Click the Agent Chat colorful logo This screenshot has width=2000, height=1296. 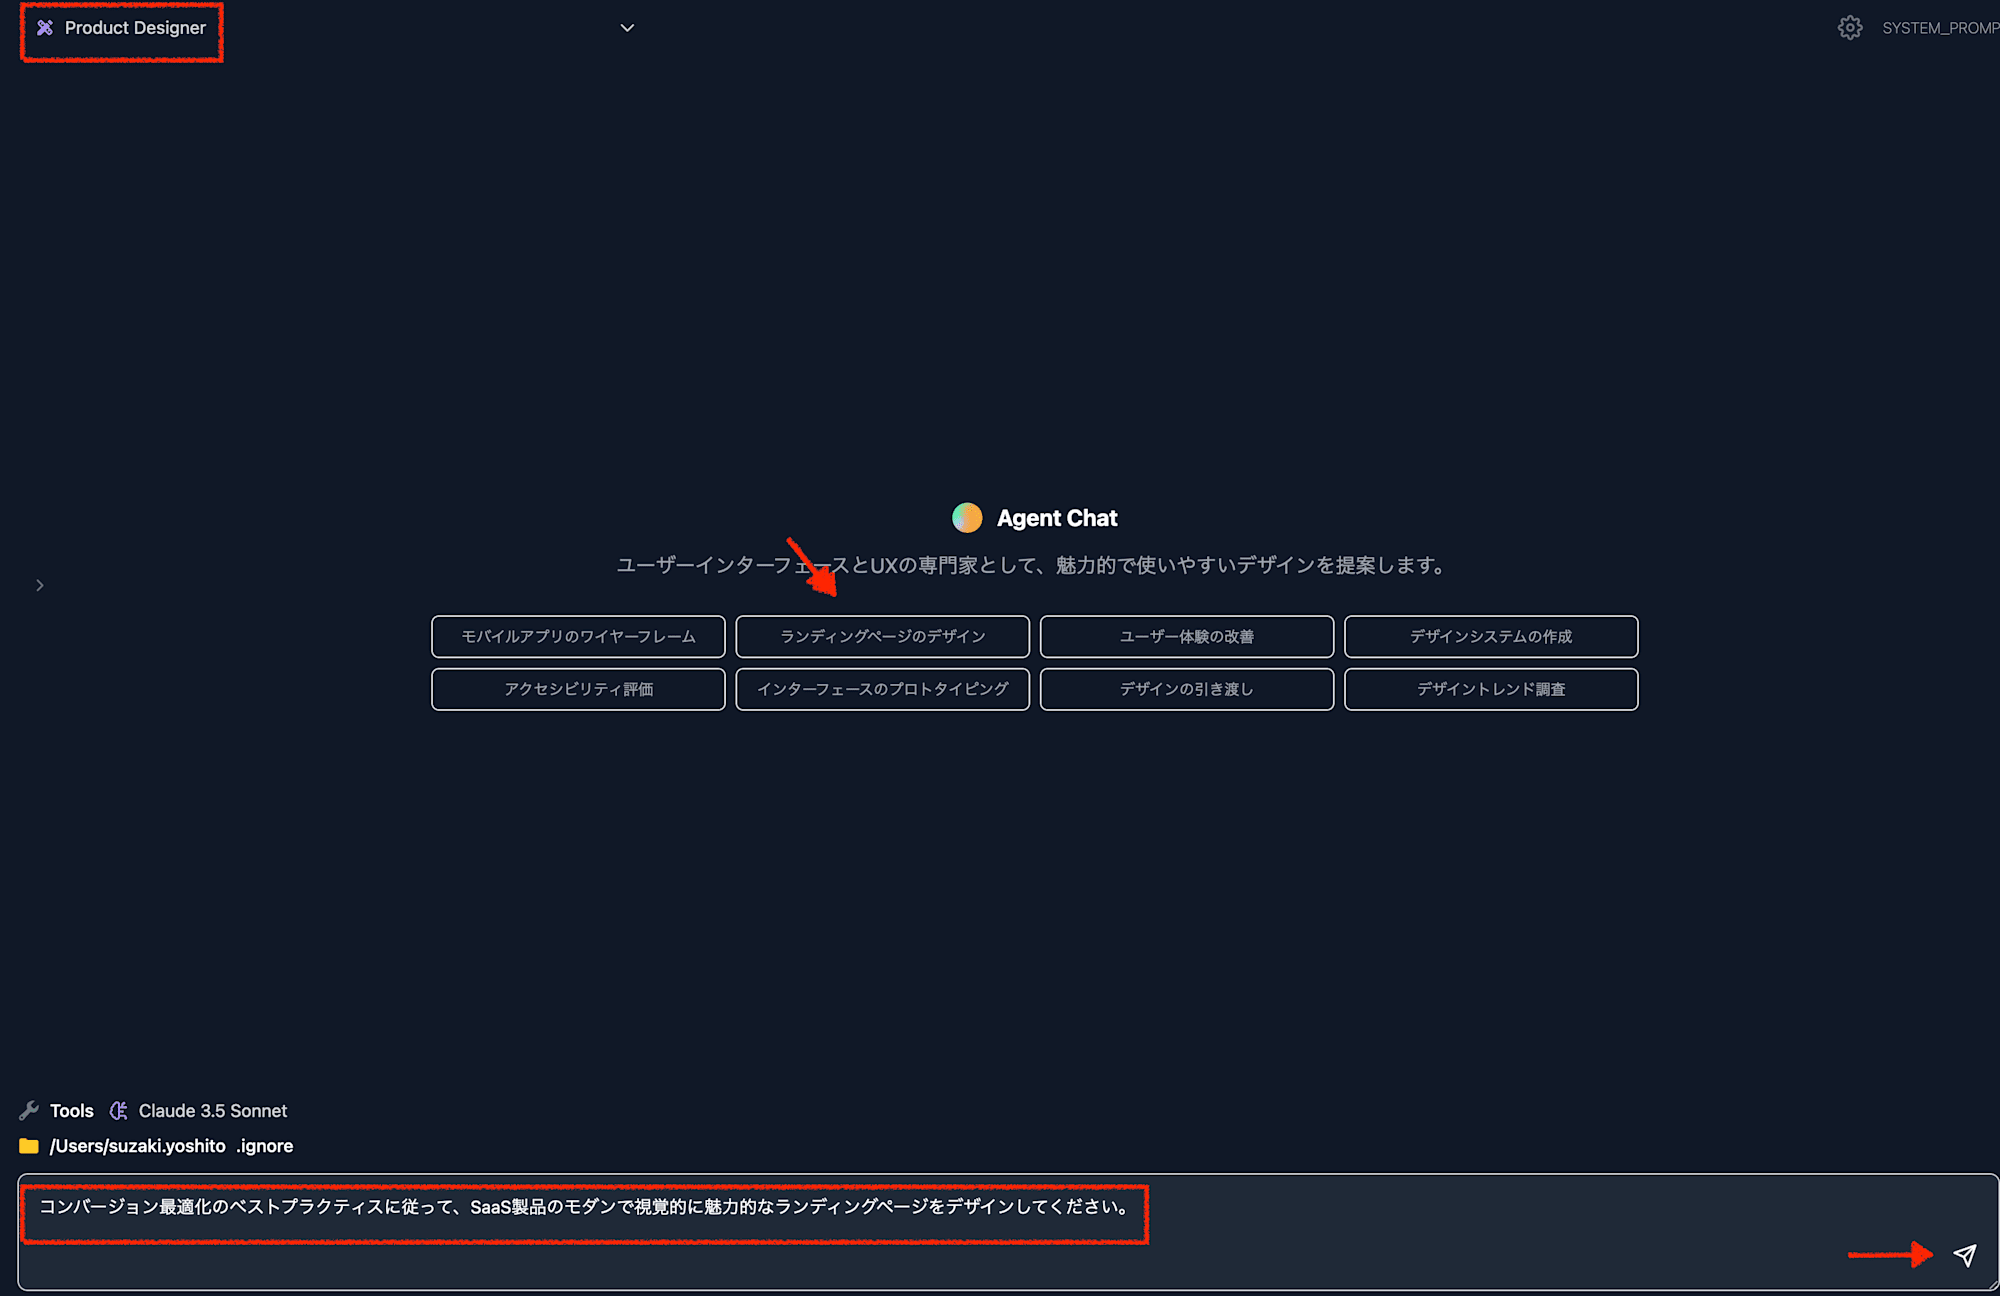[x=967, y=518]
